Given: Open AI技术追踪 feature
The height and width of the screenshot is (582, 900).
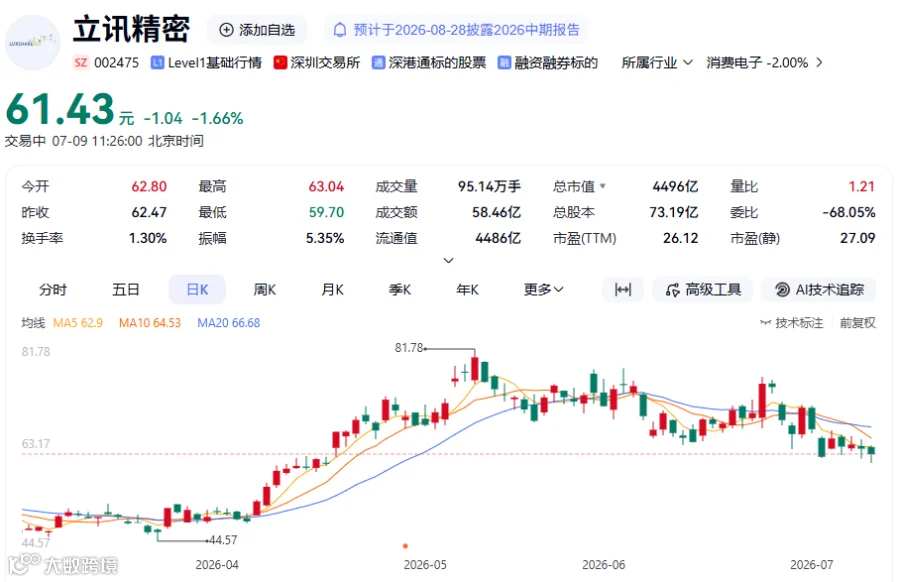Looking at the screenshot, I should coord(819,290).
